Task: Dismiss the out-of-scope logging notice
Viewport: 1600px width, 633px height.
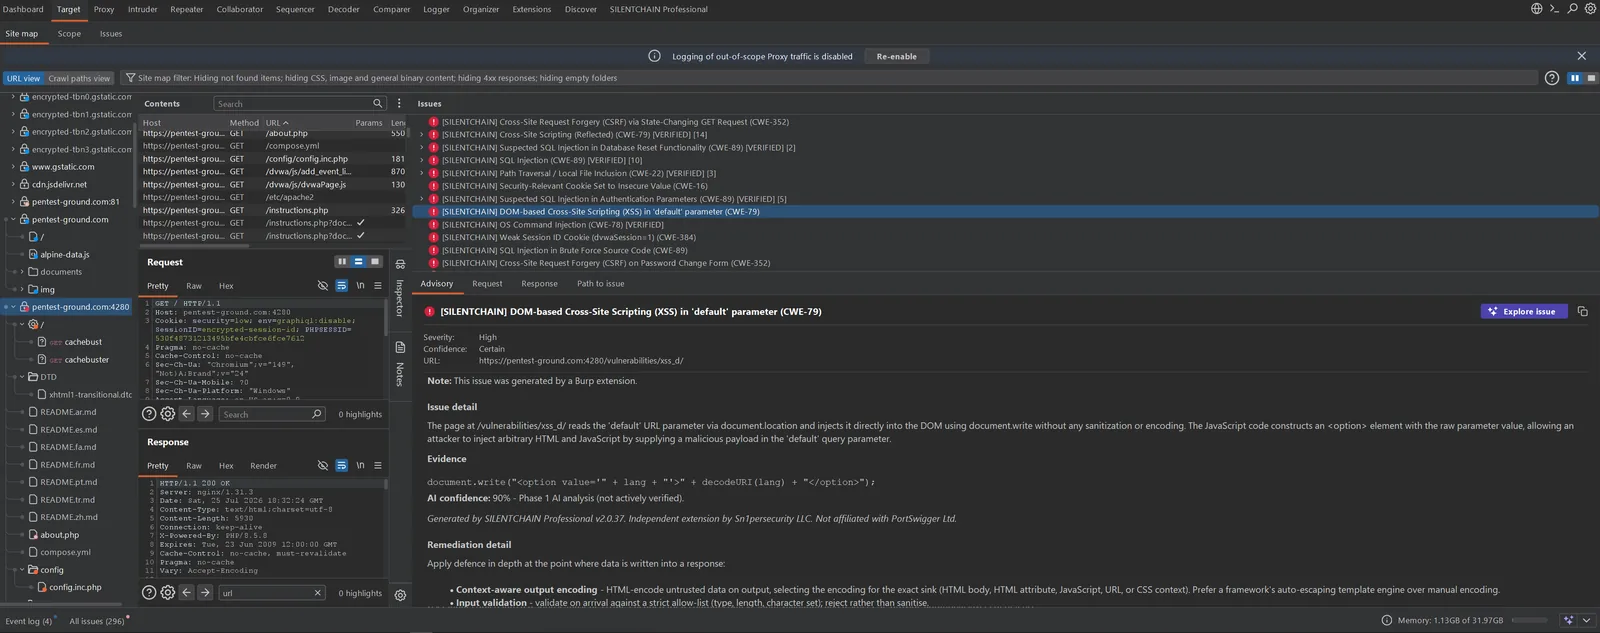Action: click(1581, 56)
